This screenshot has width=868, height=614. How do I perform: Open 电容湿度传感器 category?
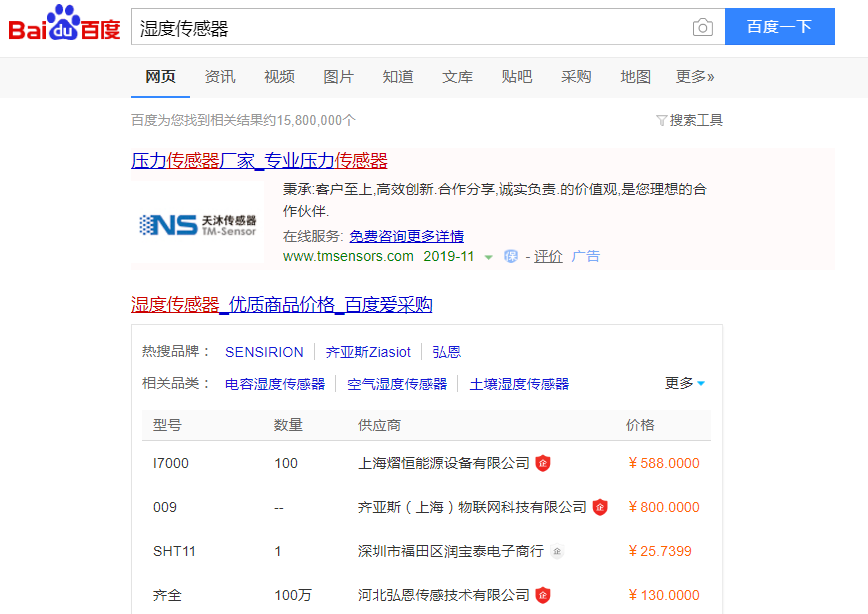[x=275, y=384]
